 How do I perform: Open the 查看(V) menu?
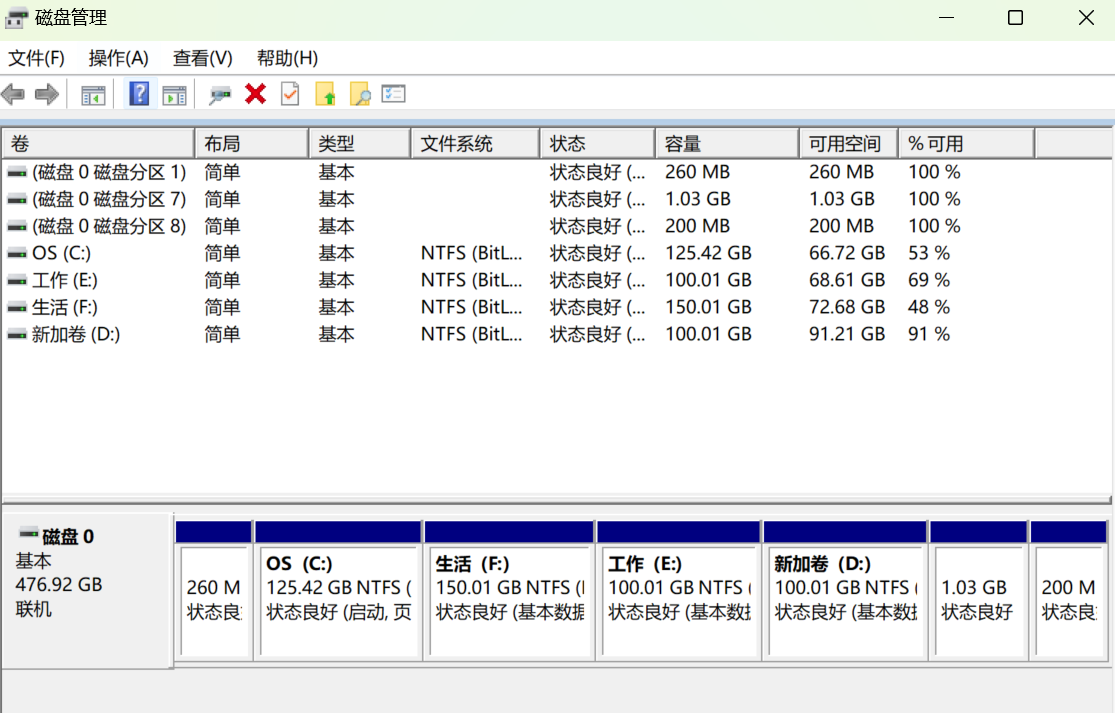pyautogui.click(x=202, y=58)
